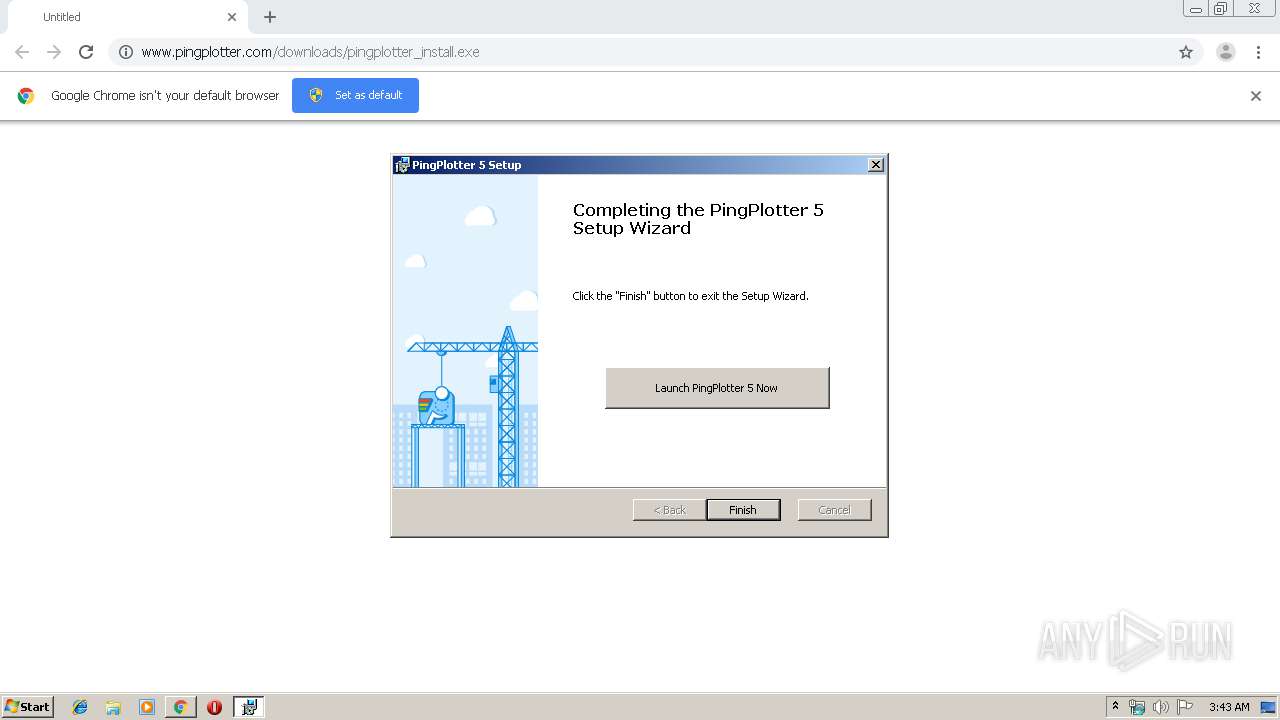Viewport: 1280px width, 720px height.
Task: Close the PingPlotter 5 Setup dialog
Action: [x=876, y=165]
